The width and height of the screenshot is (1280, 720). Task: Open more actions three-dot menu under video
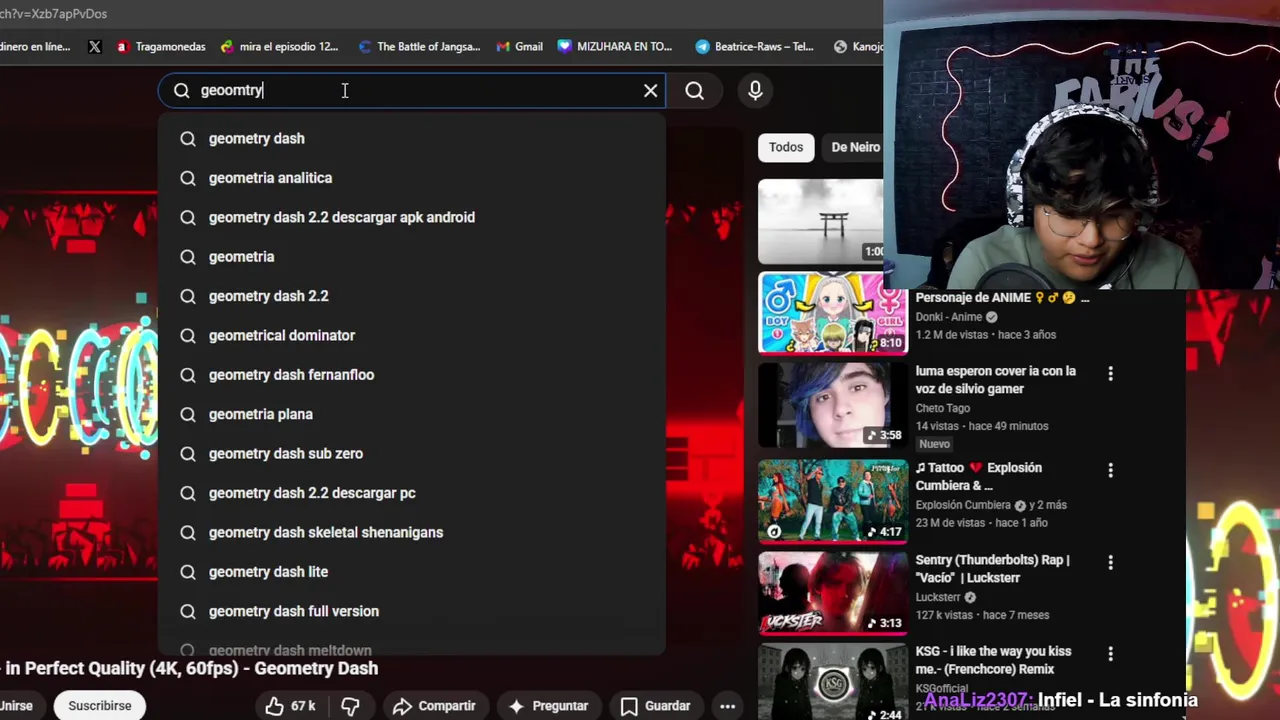727,706
